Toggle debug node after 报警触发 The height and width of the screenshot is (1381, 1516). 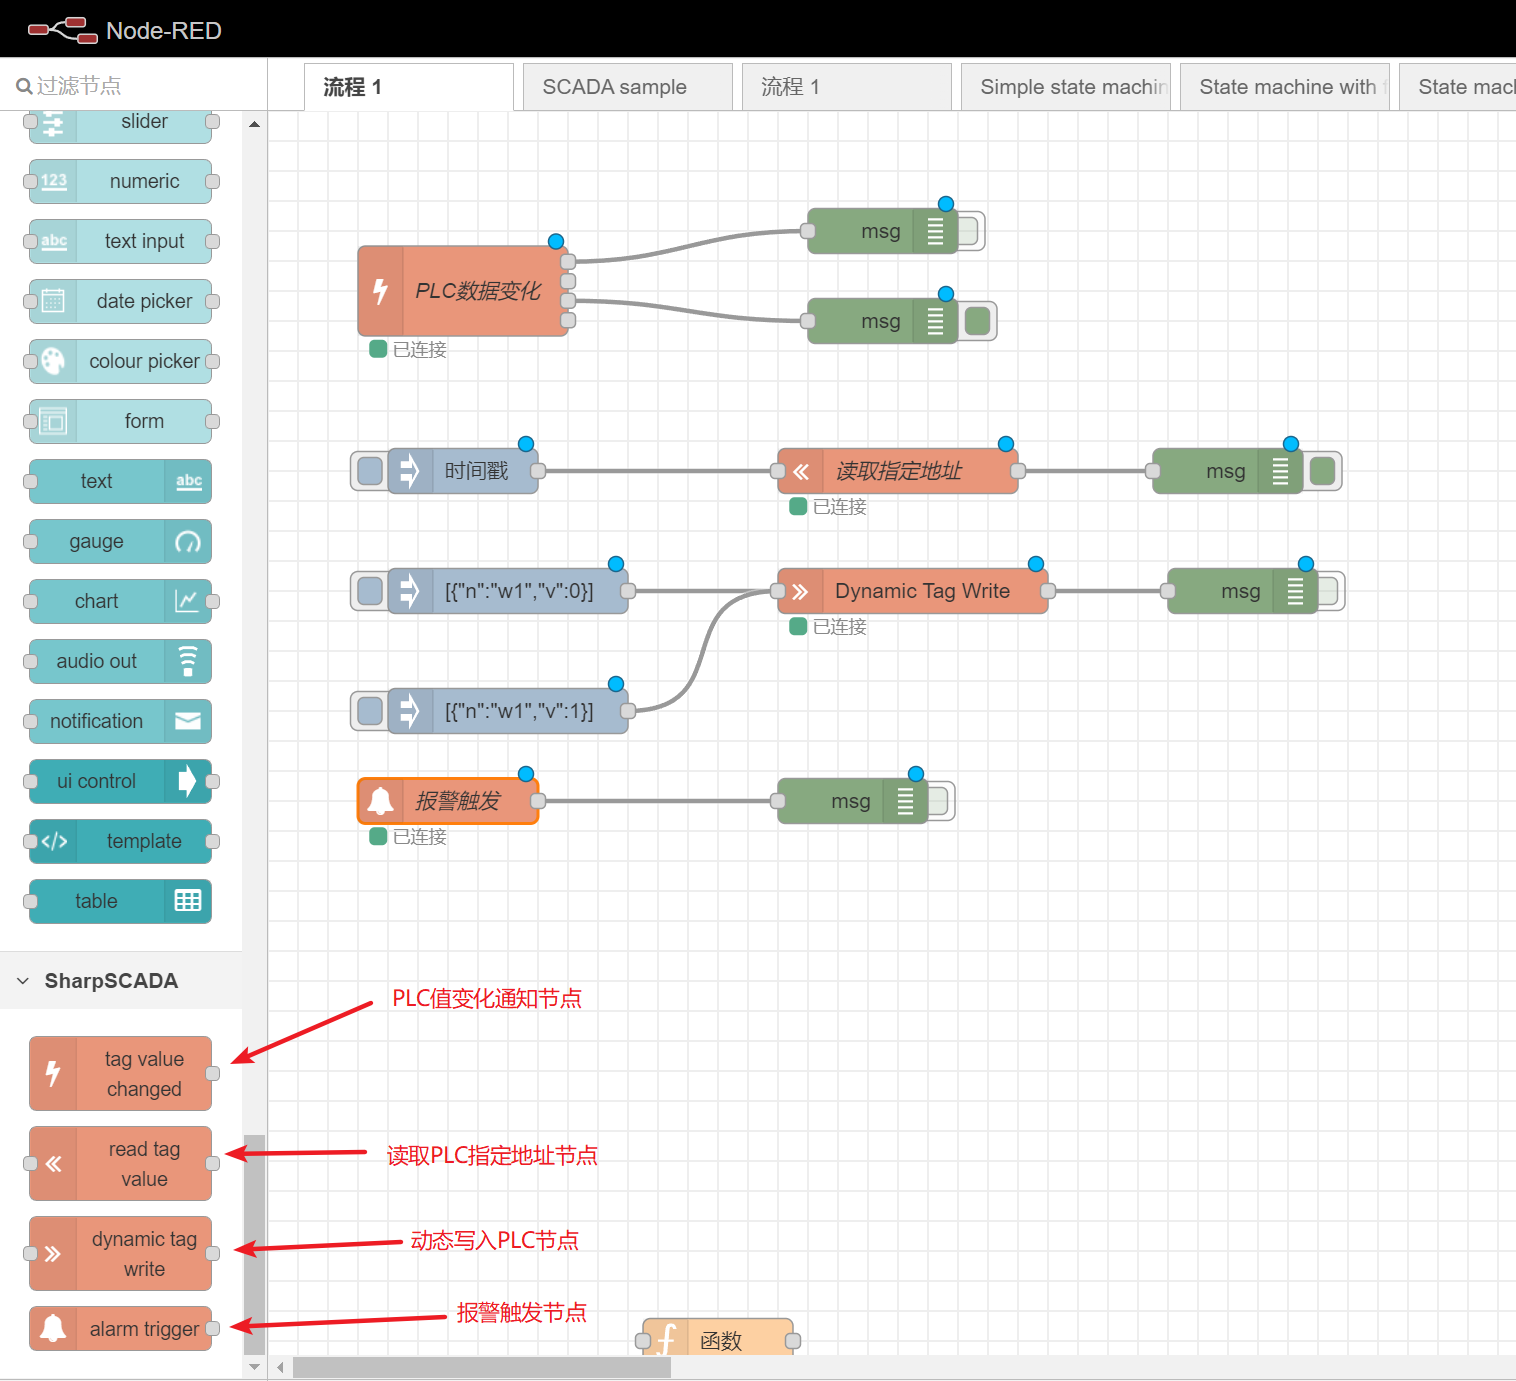(x=941, y=801)
